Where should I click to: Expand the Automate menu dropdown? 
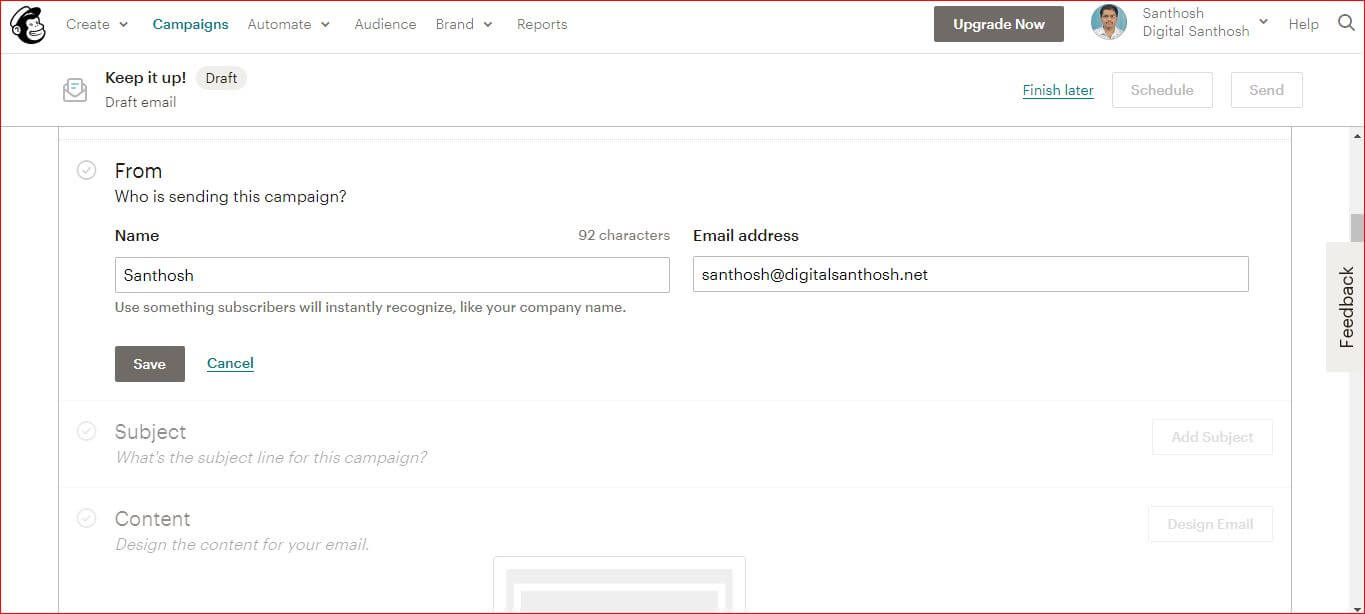pyautogui.click(x=289, y=24)
